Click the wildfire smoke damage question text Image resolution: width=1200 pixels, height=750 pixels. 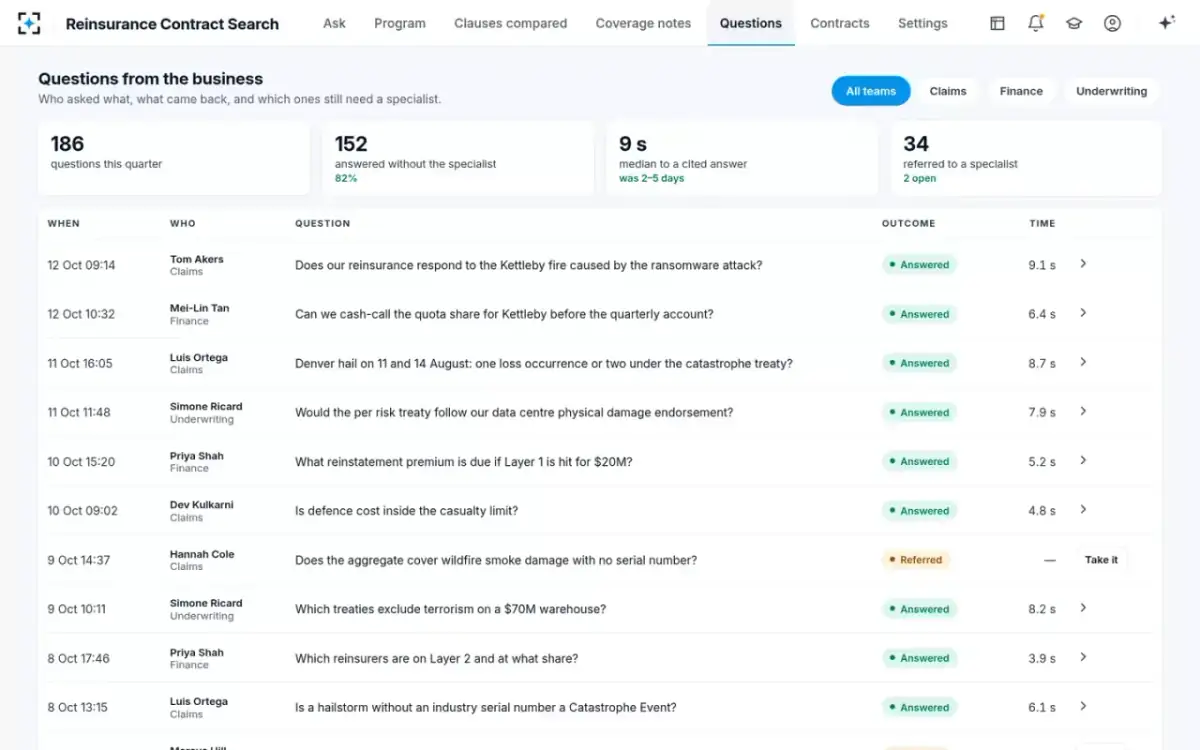click(496, 560)
